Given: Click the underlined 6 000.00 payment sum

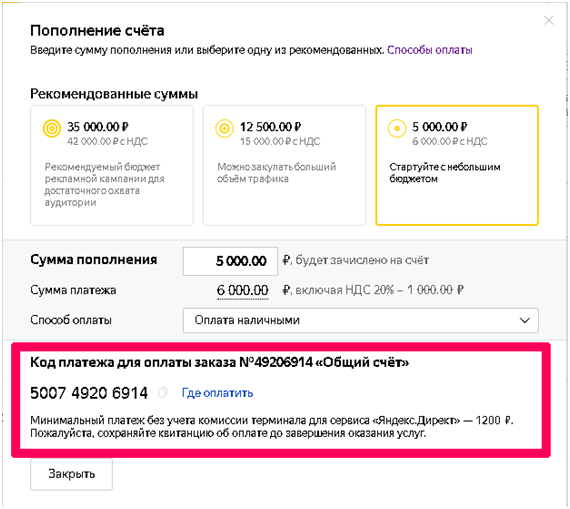Looking at the screenshot, I should pos(242,290).
